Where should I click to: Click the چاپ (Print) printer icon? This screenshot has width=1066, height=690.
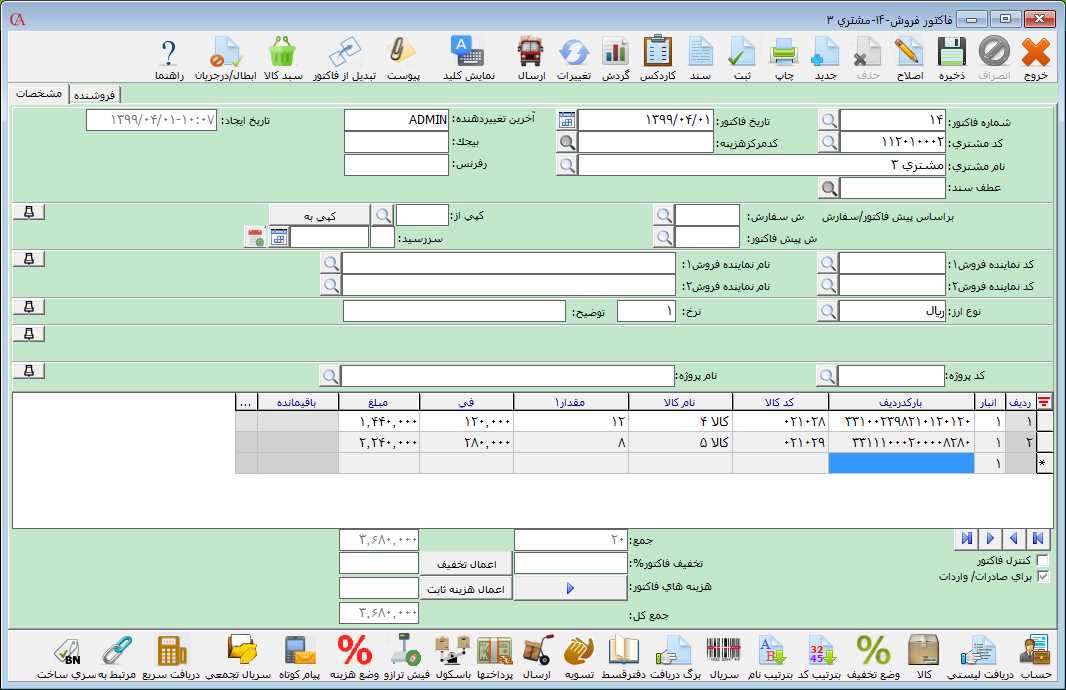tap(783, 52)
